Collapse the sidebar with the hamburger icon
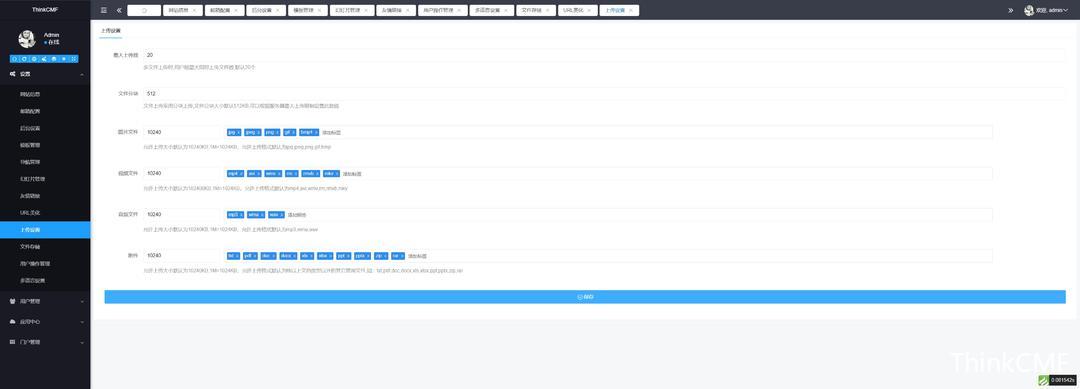 coord(103,10)
